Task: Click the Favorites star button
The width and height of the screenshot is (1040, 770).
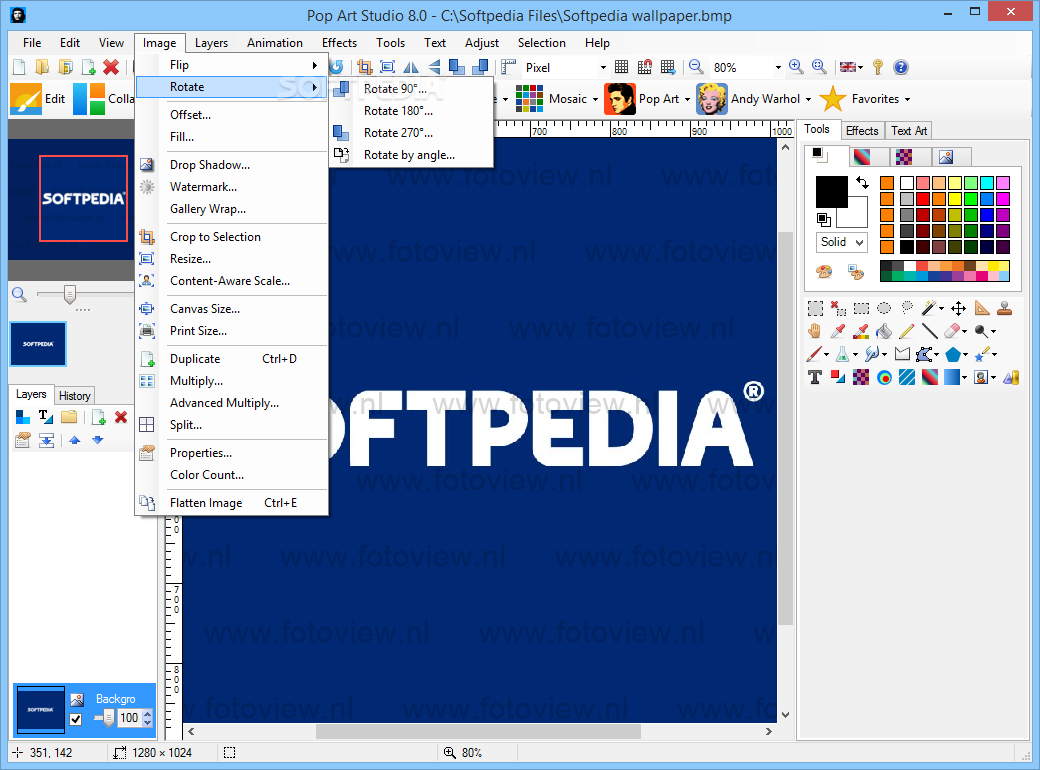Action: 859,99
